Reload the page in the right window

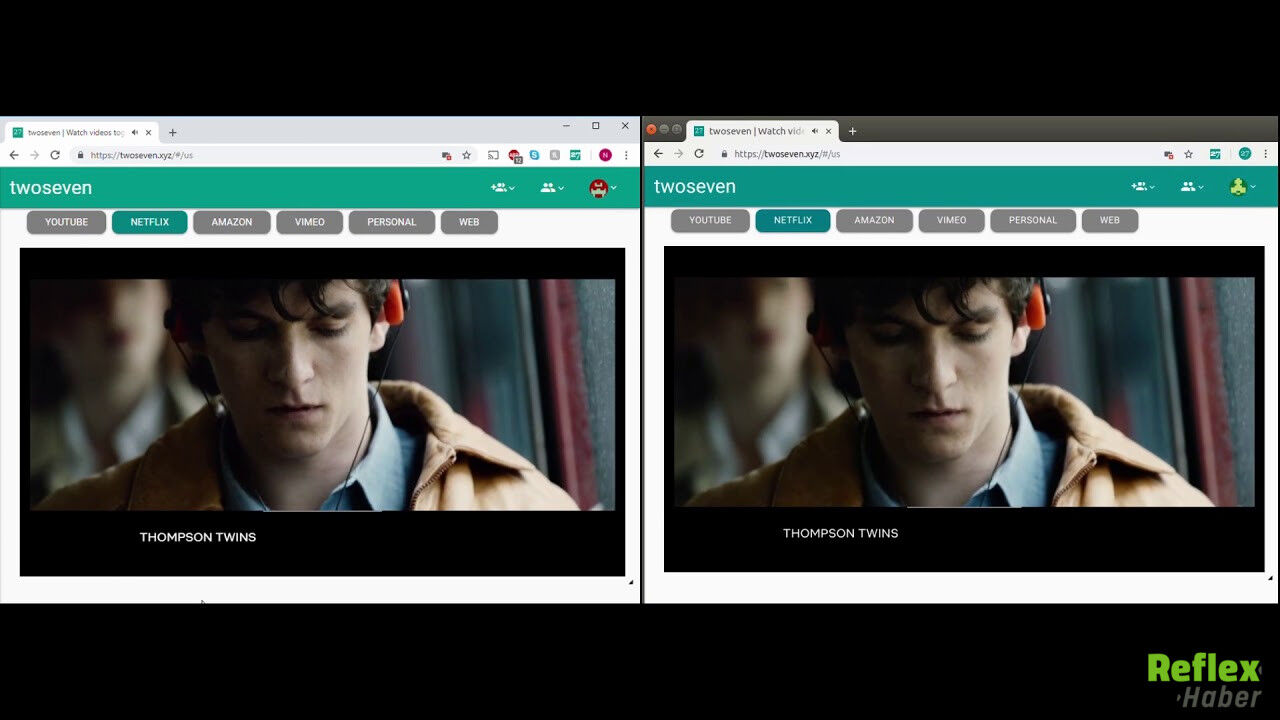(699, 154)
